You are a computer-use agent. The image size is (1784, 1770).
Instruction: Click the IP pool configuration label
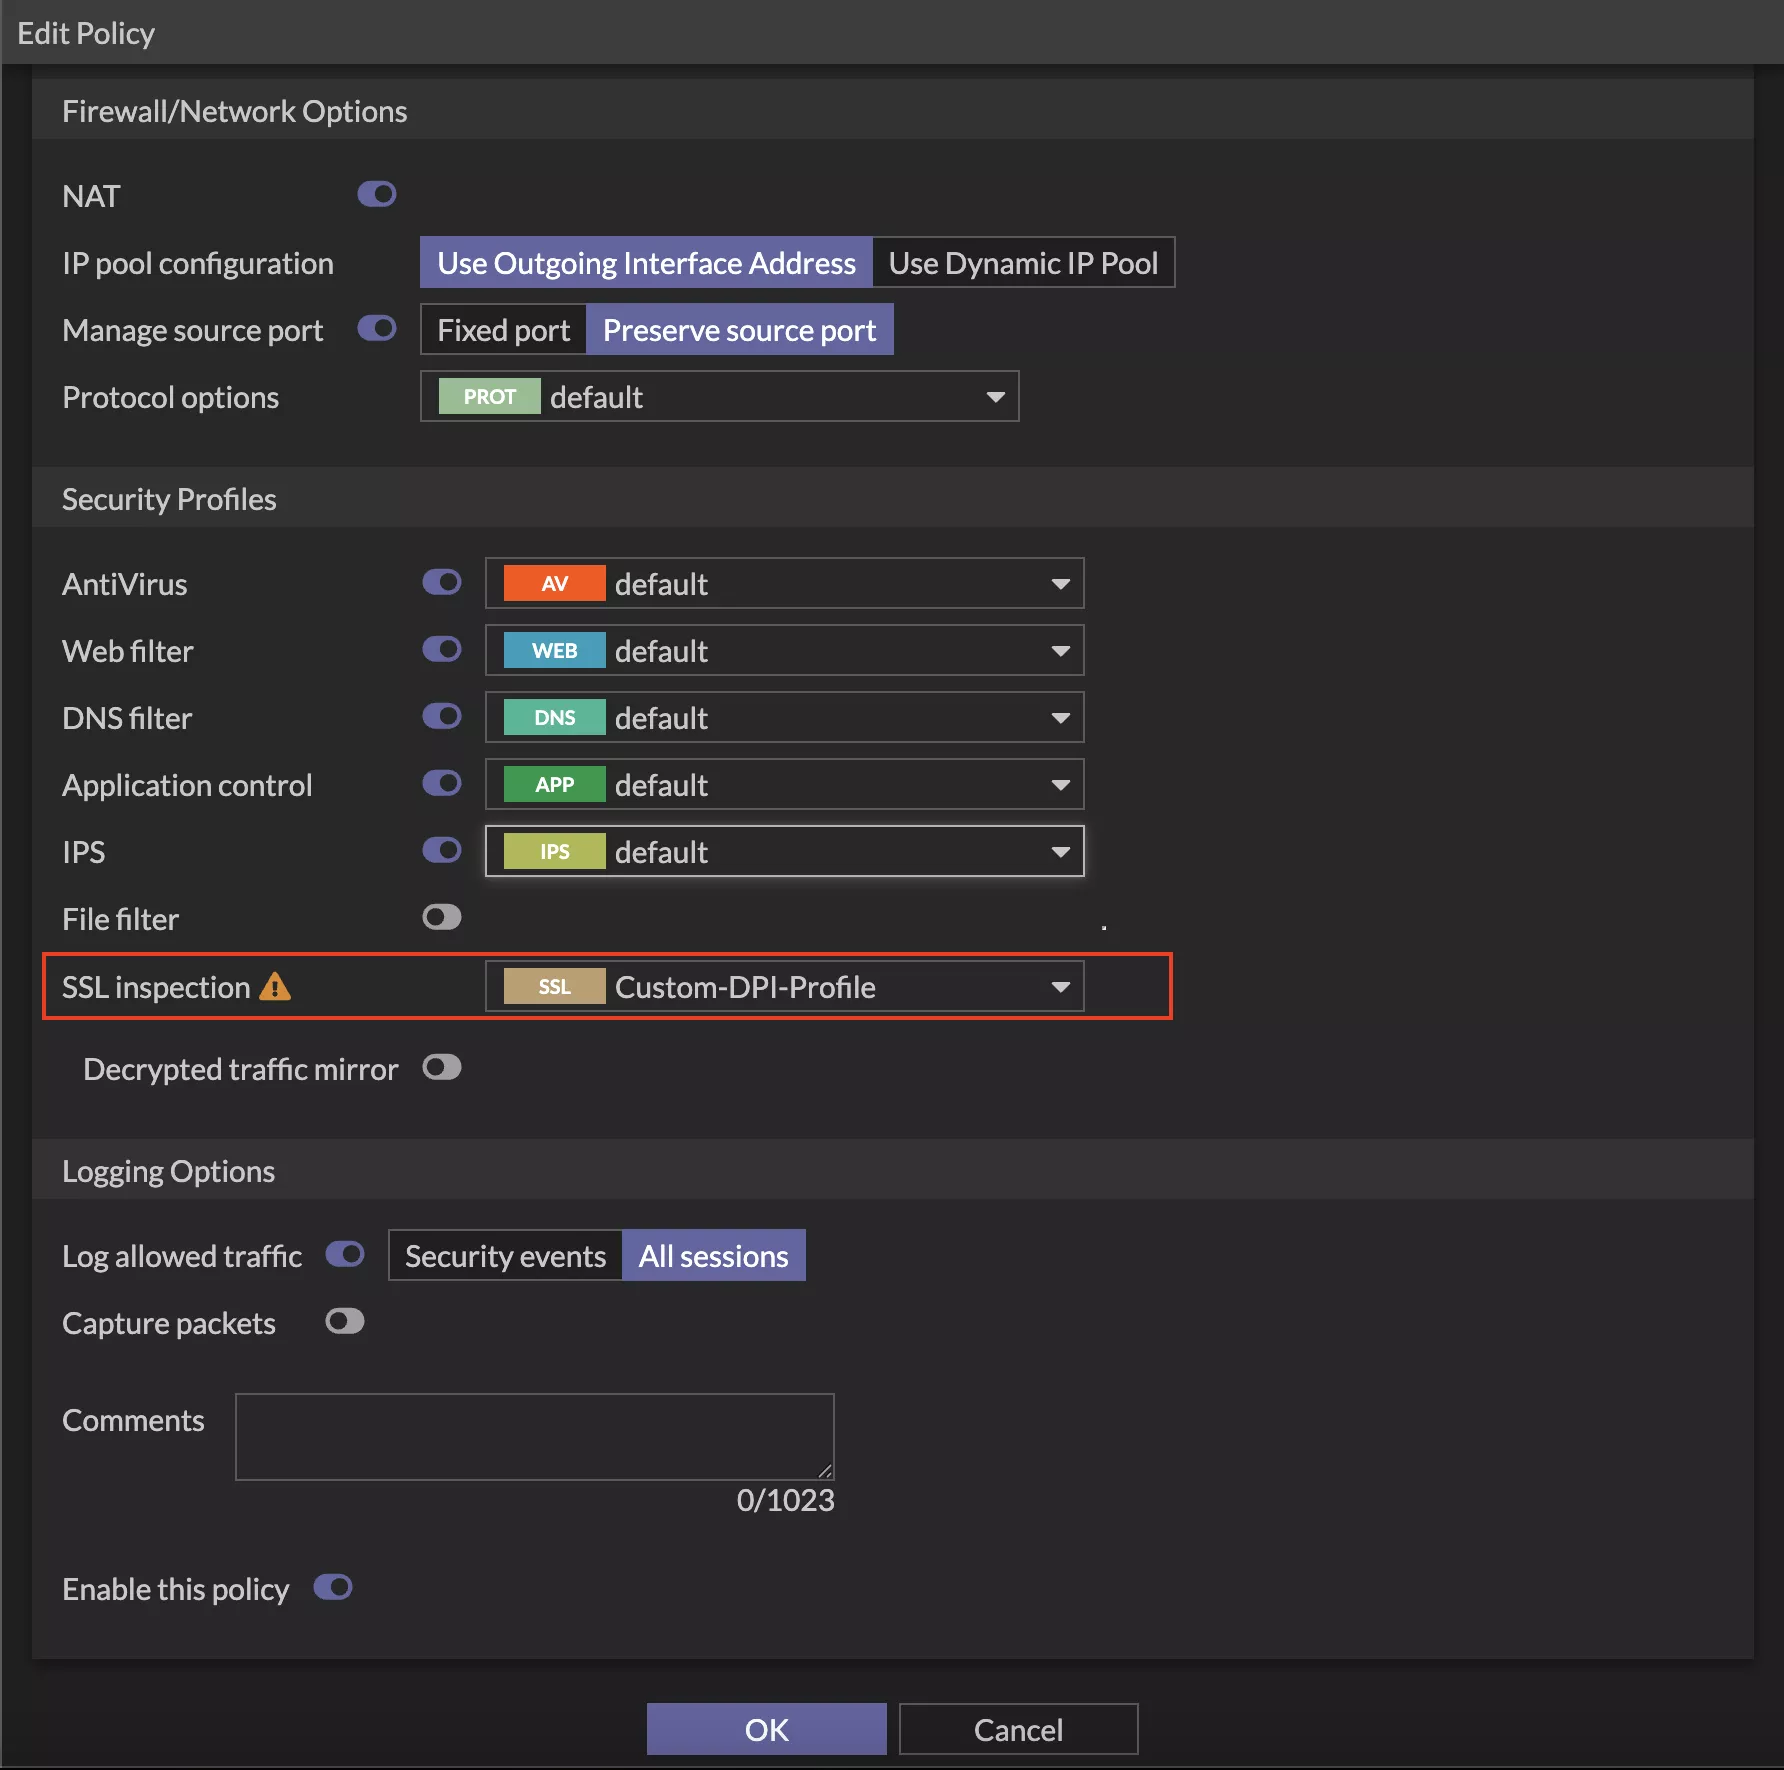coord(198,263)
